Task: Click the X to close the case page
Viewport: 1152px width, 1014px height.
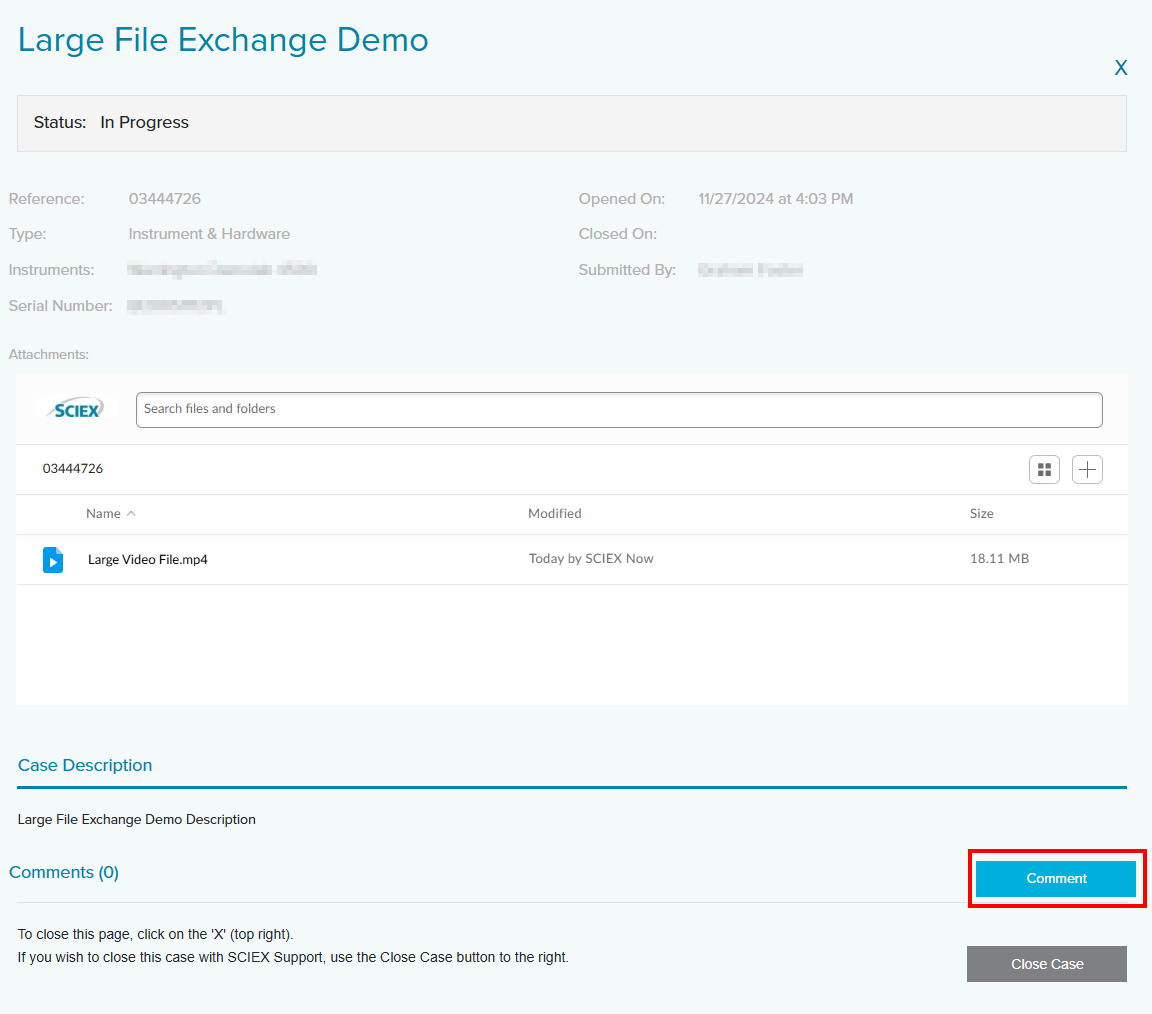Action: pos(1121,68)
